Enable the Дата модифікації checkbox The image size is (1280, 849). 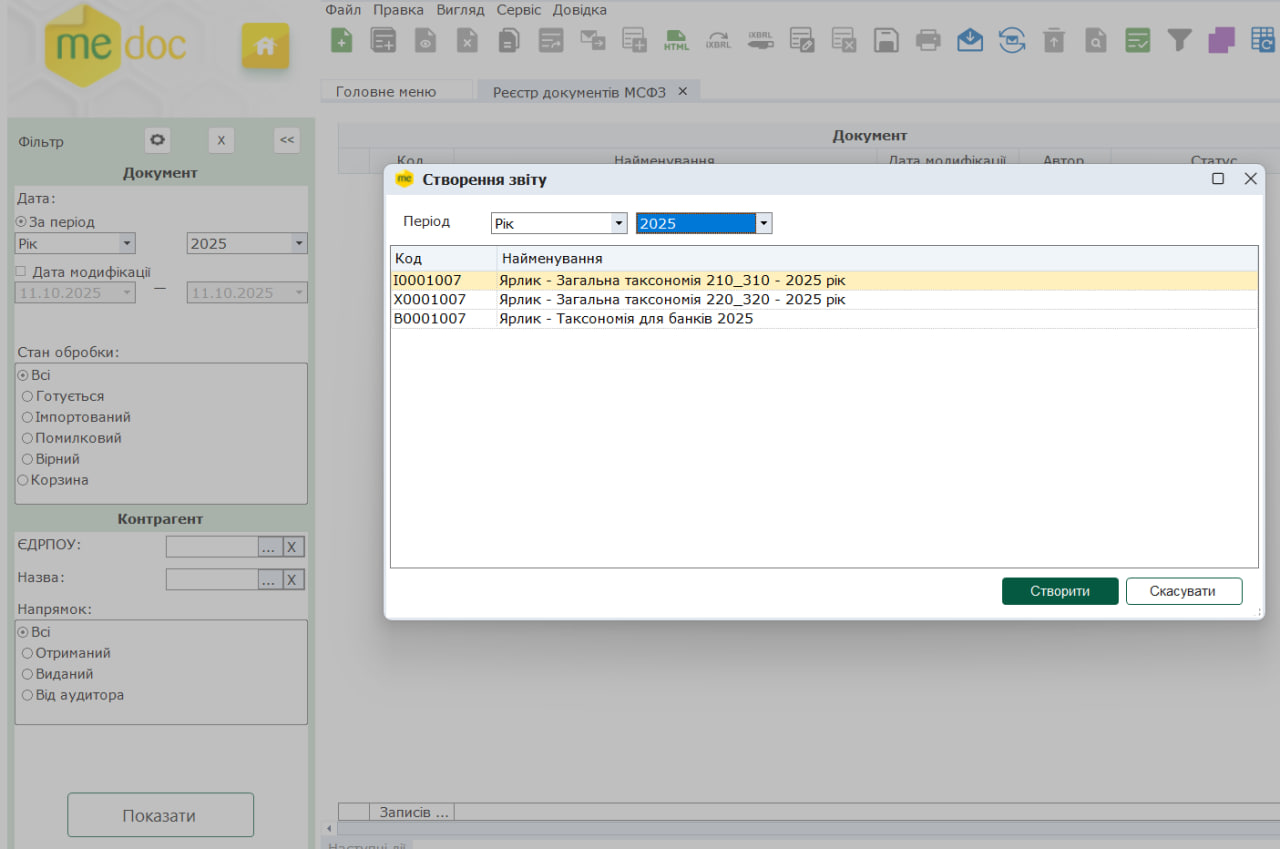coord(21,271)
